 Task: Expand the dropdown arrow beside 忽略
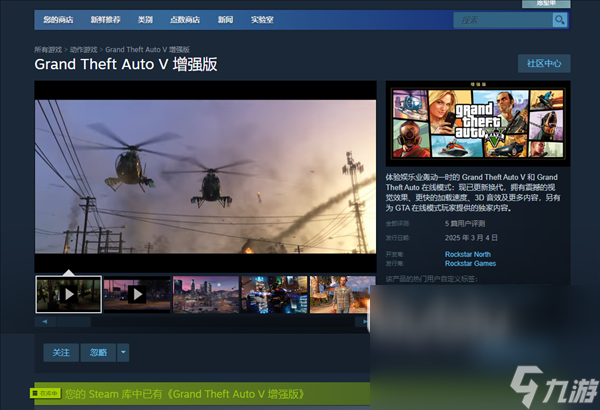(x=123, y=353)
